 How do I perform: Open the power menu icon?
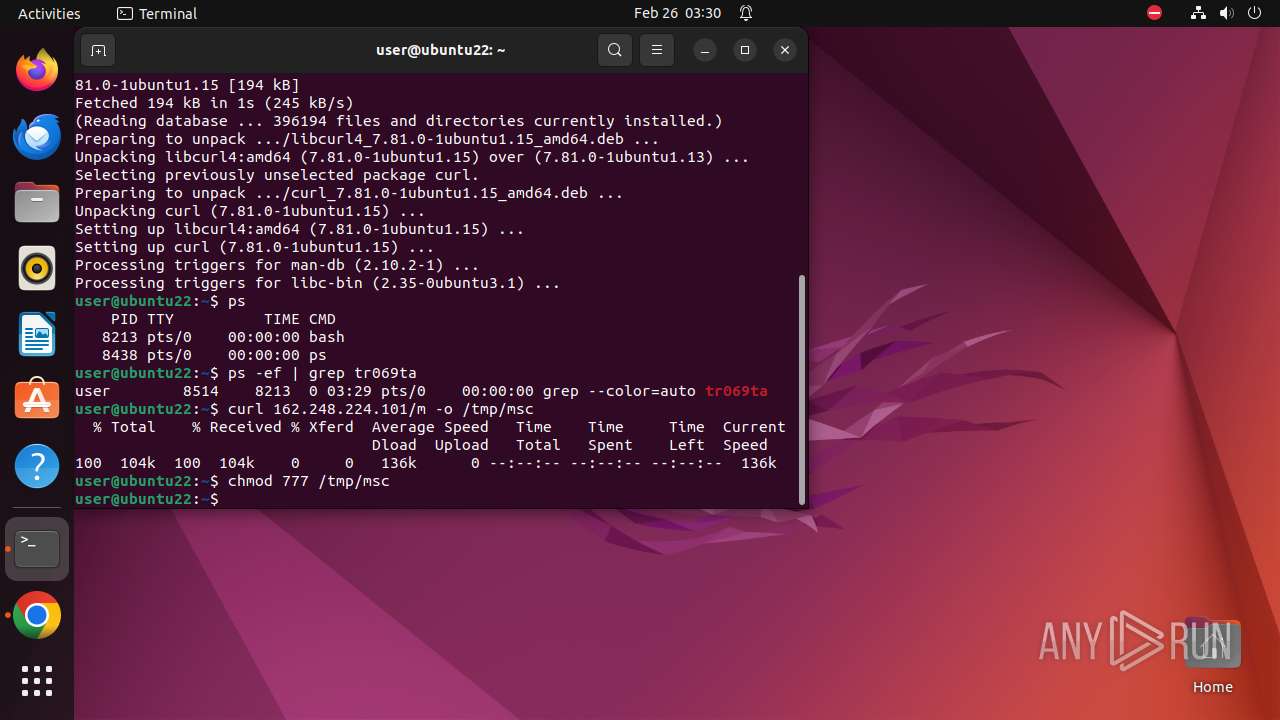[x=1255, y=14]
